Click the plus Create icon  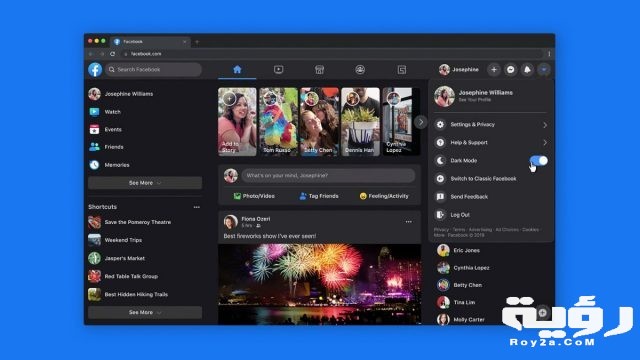[493, 70]
